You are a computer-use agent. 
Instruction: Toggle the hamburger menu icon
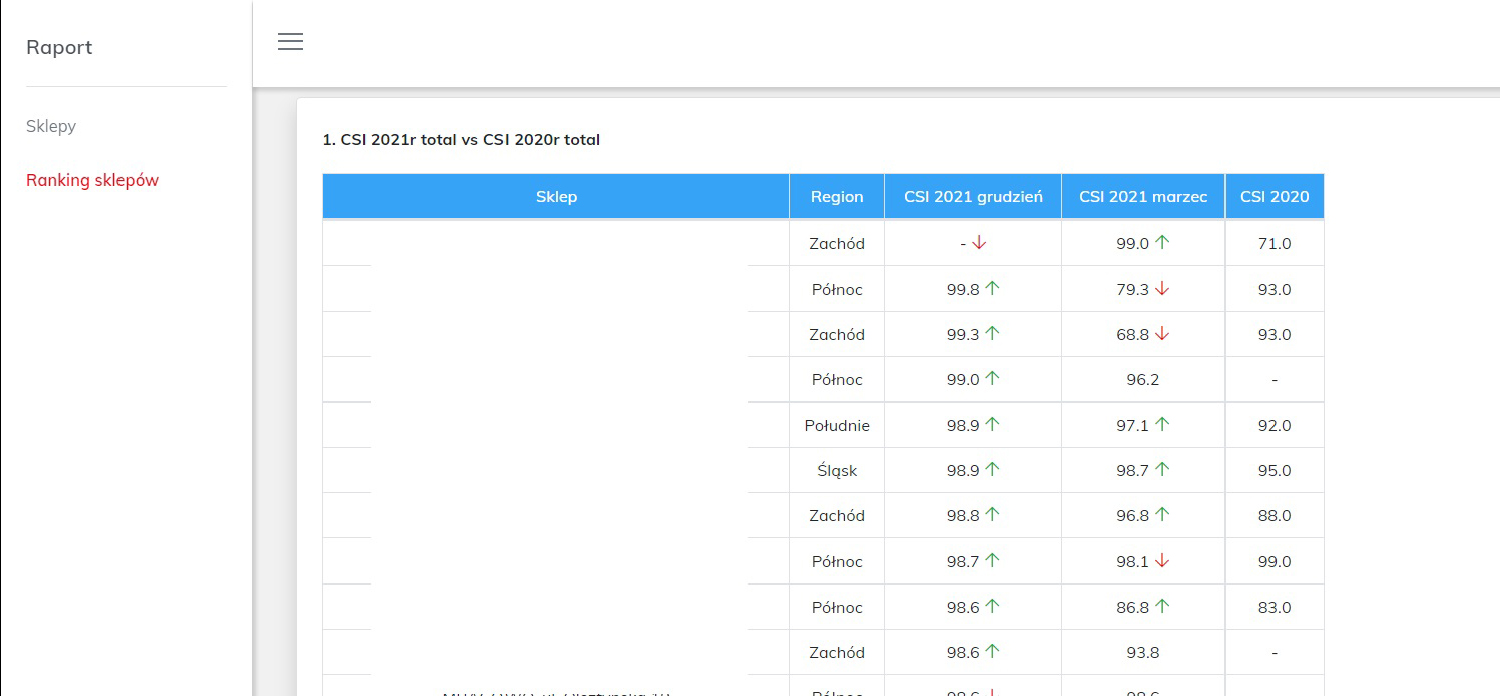coord(290,42)
